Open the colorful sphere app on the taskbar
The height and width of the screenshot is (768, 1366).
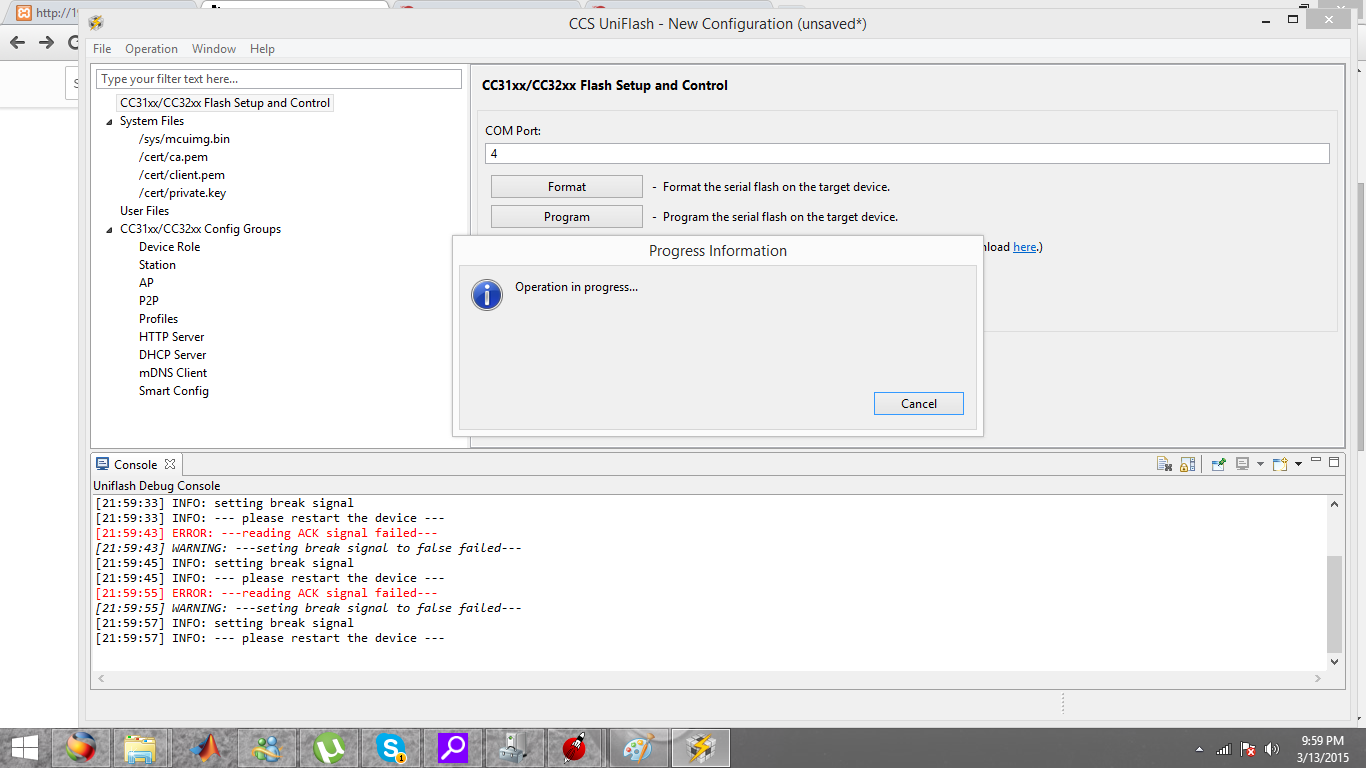(80, 748)
